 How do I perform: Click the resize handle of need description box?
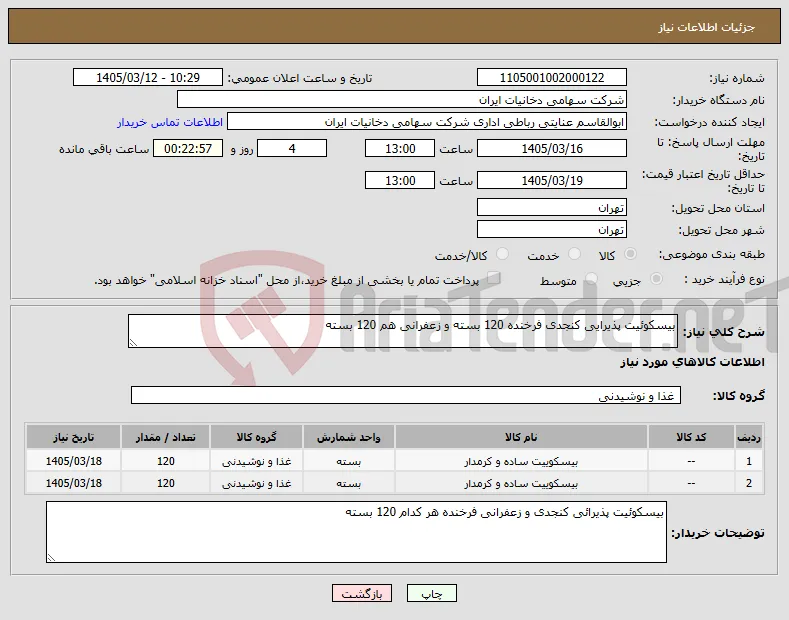click(x=133, y=343)
